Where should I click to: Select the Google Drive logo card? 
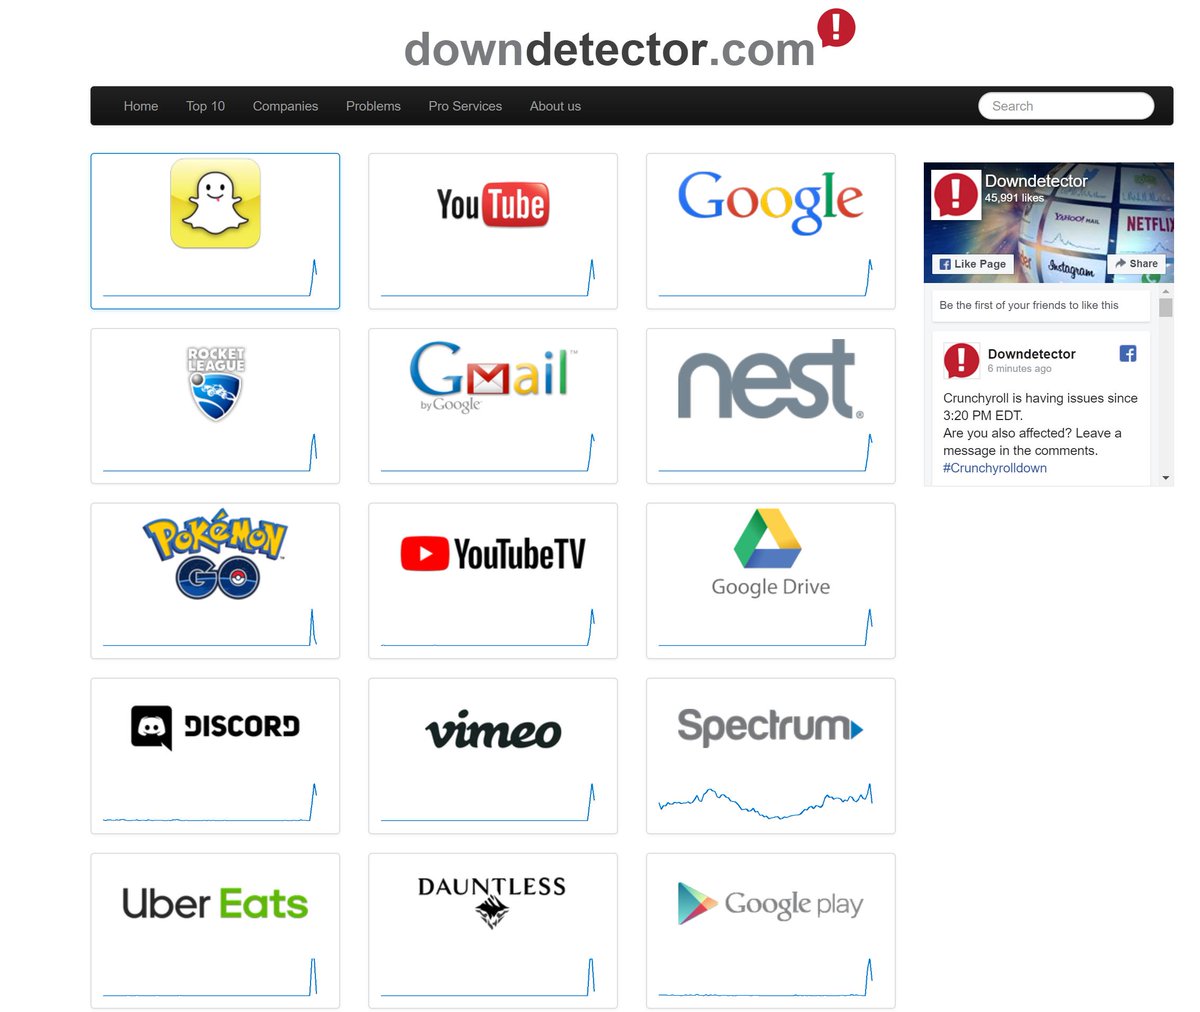[771, 581]
